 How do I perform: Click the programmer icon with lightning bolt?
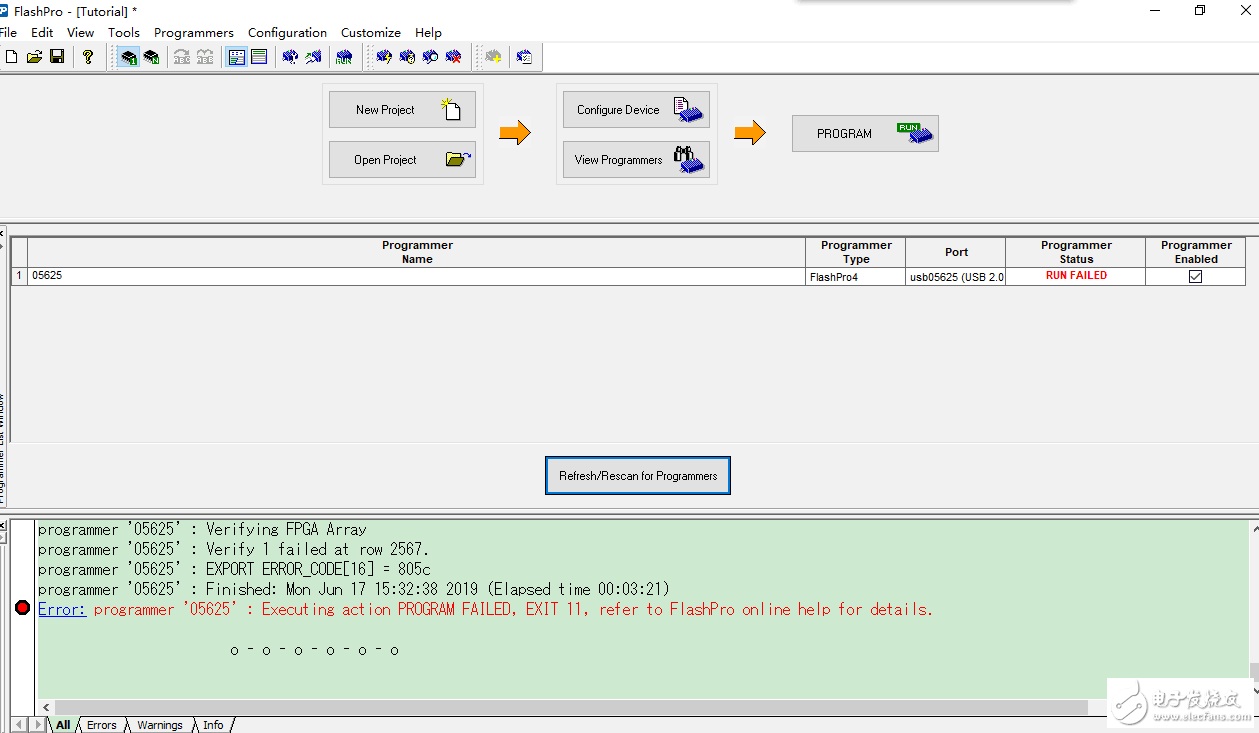[384, 57]
